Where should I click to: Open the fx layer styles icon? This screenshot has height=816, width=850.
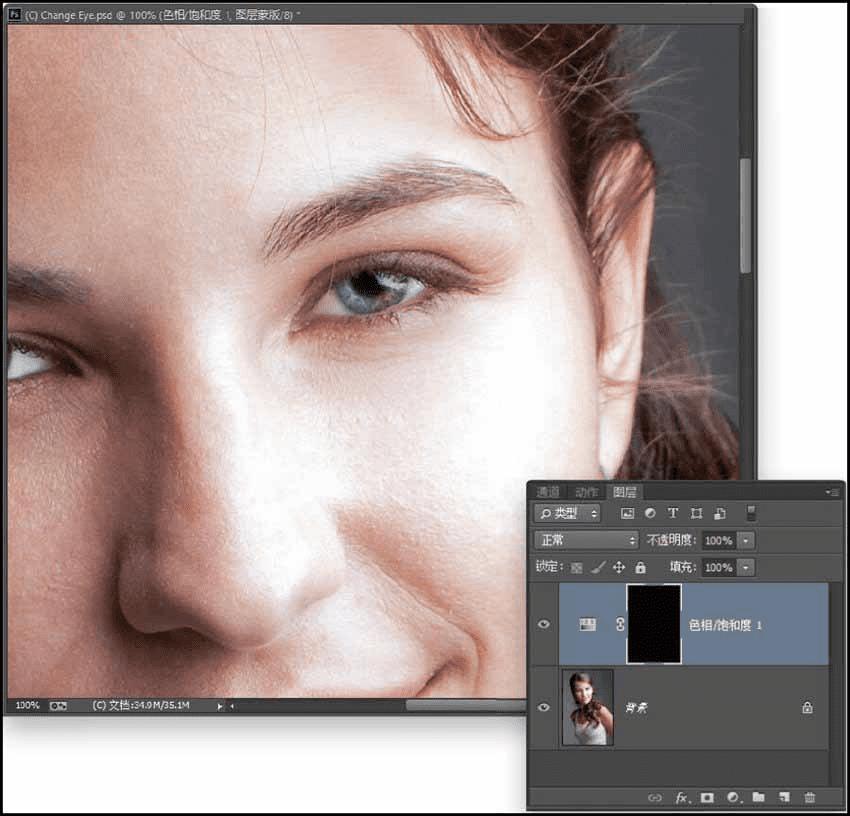tap(682, 797)
